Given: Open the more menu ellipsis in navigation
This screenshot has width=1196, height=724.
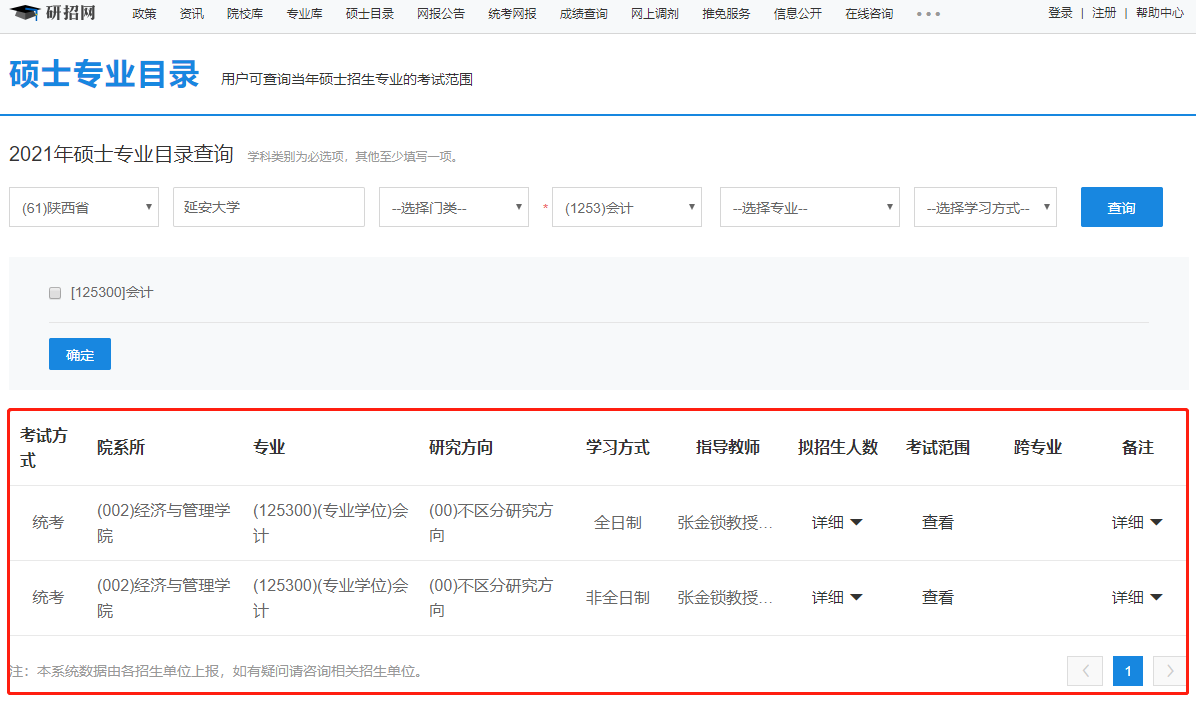Looking at the screenshot, I should pos(928,14).
